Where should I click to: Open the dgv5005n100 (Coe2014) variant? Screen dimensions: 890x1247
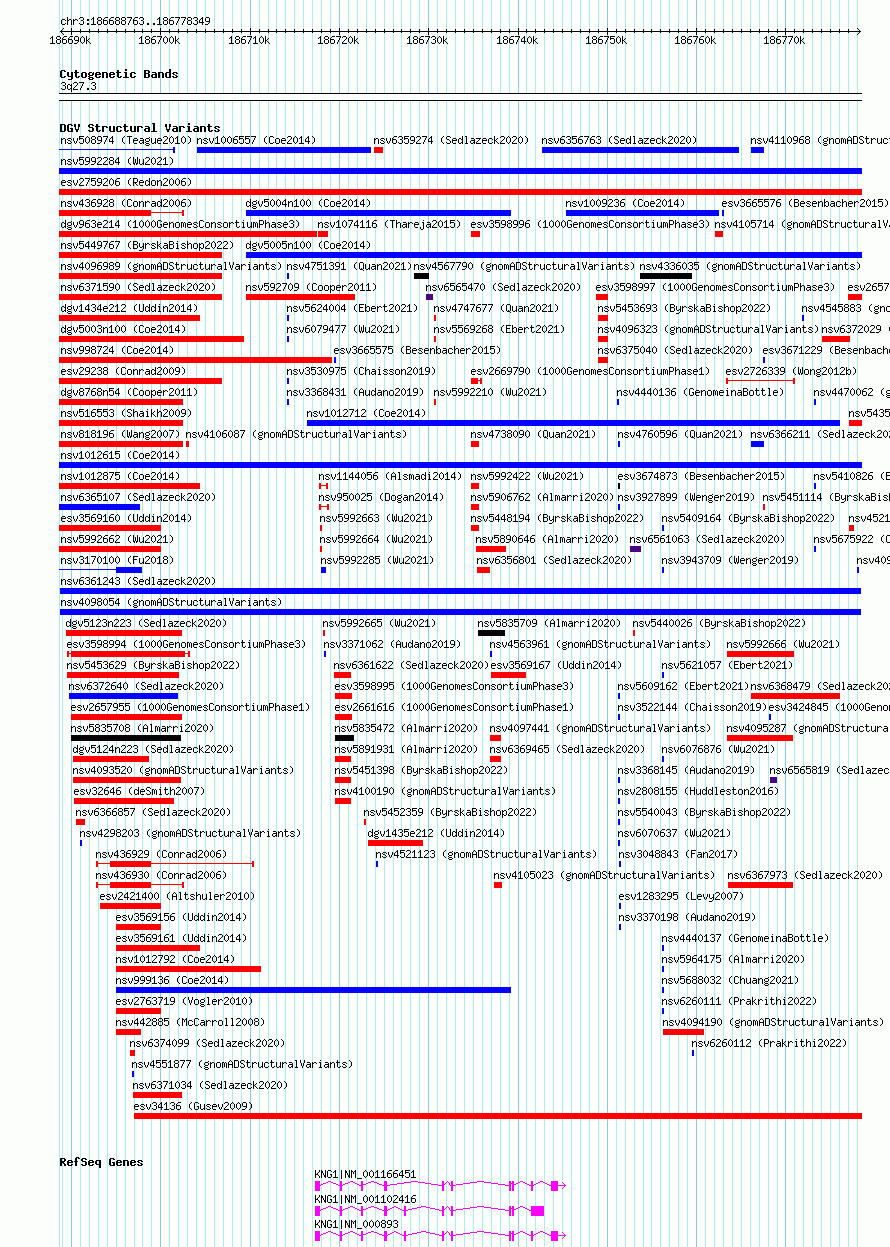coord(308,245)
